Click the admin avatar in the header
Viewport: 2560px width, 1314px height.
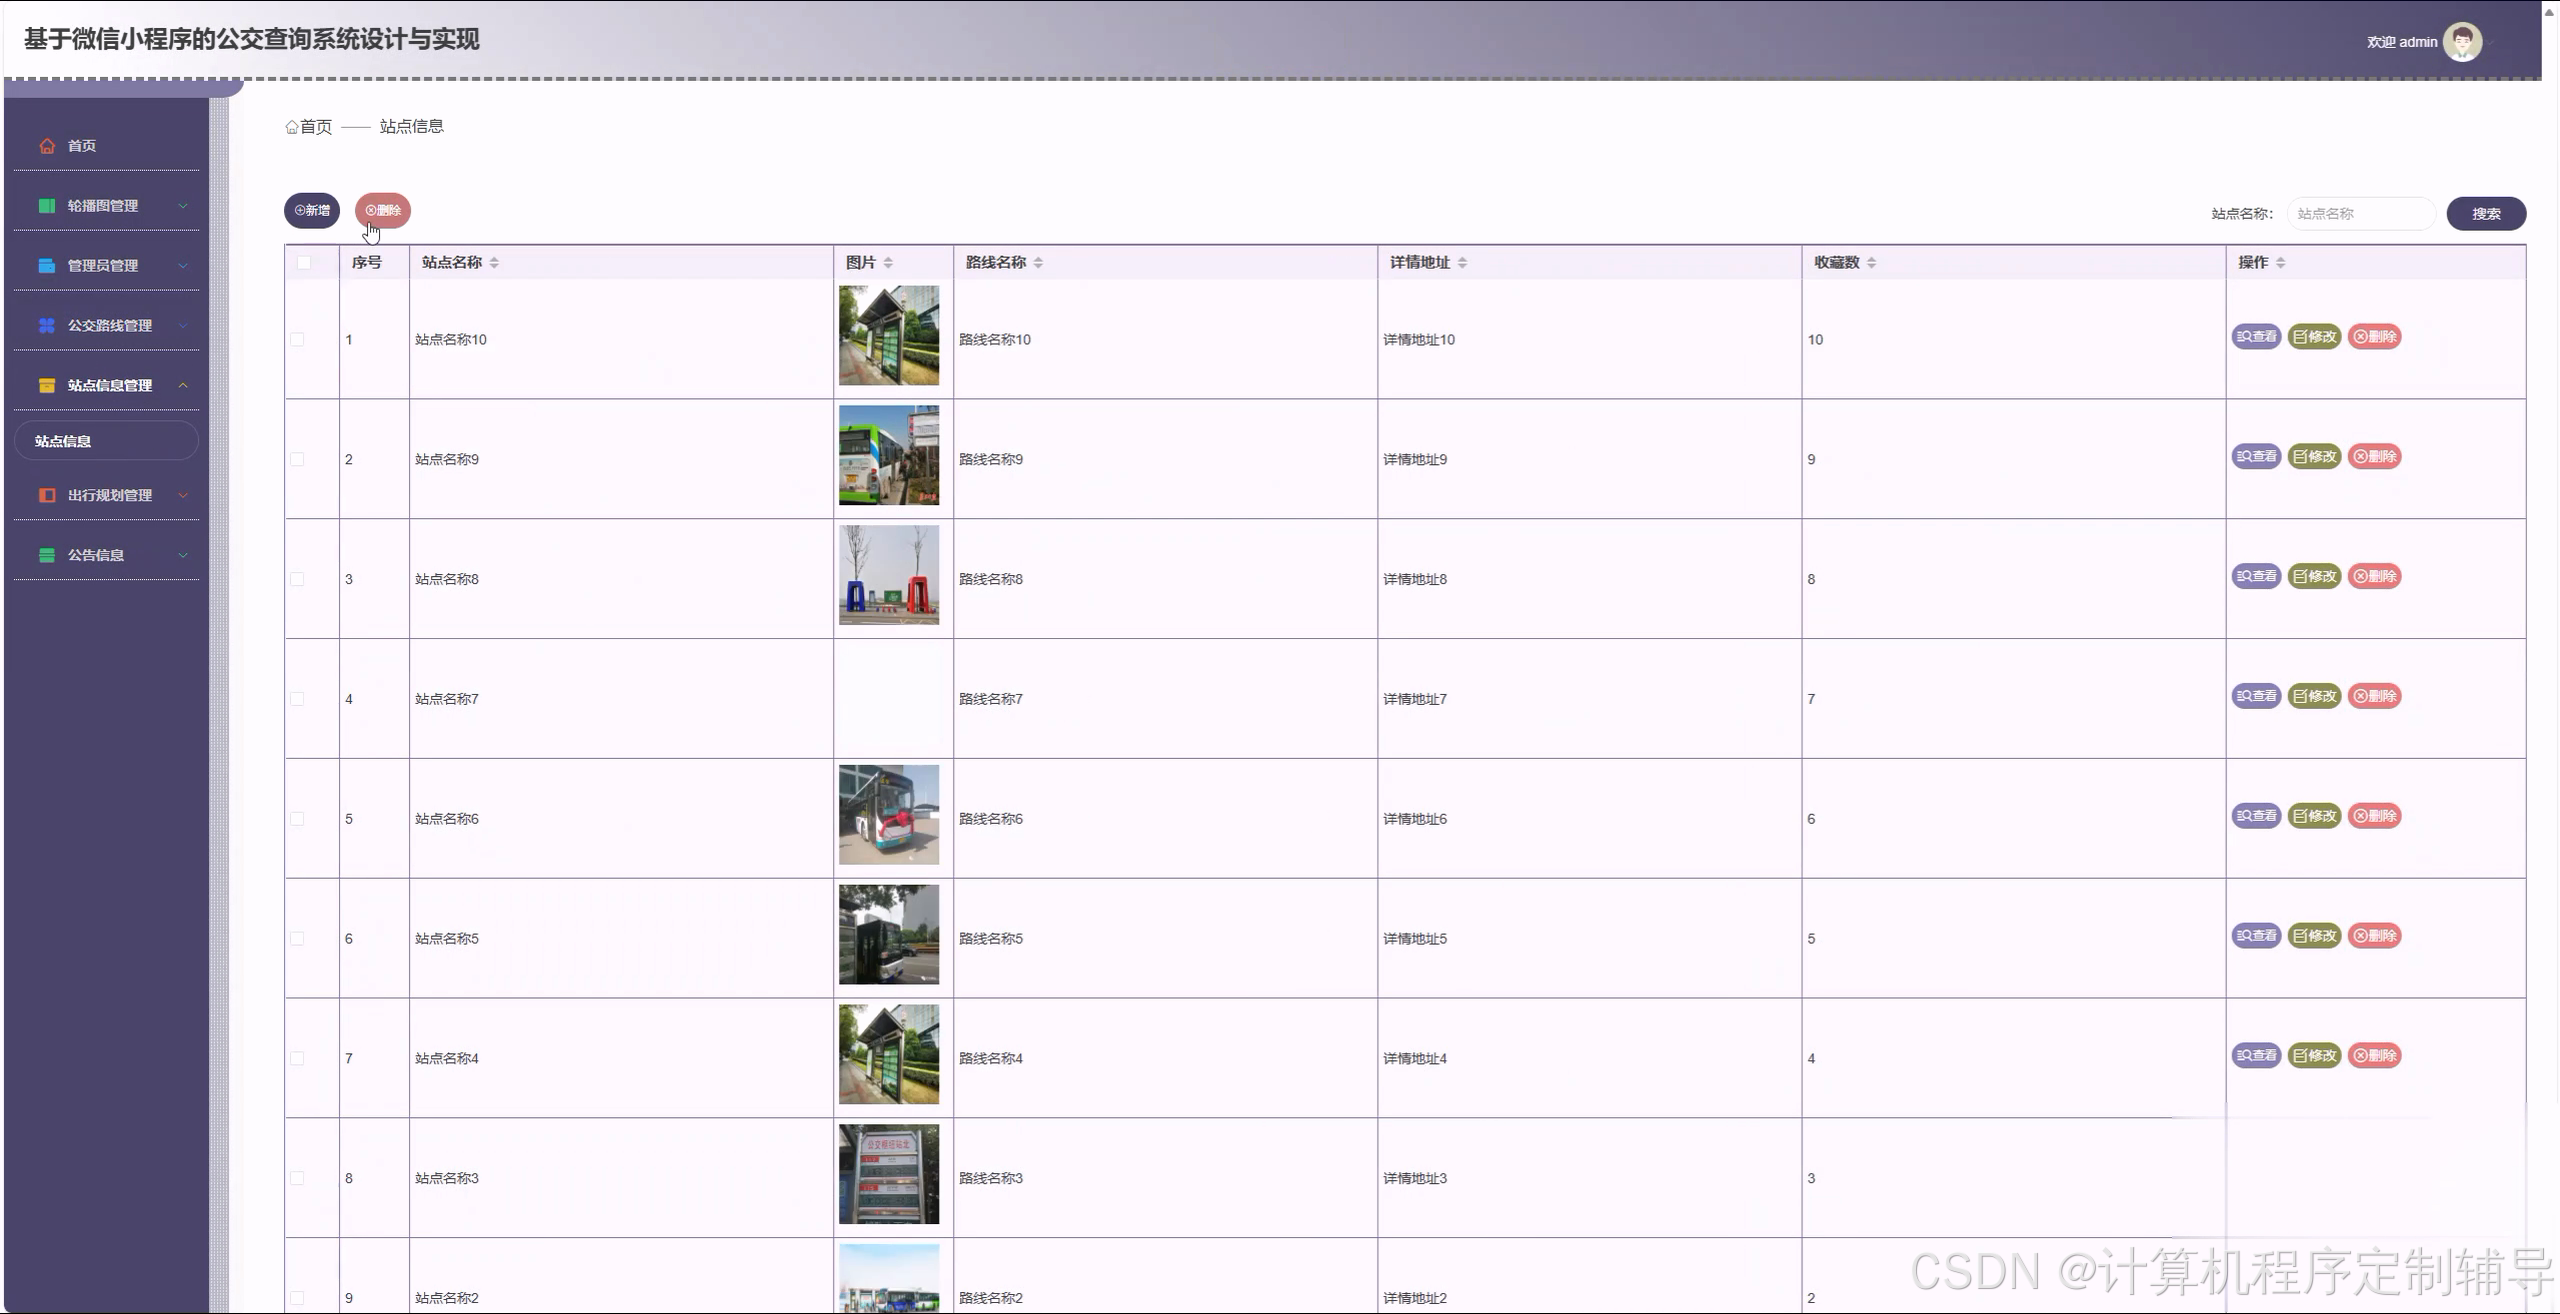2461,42
